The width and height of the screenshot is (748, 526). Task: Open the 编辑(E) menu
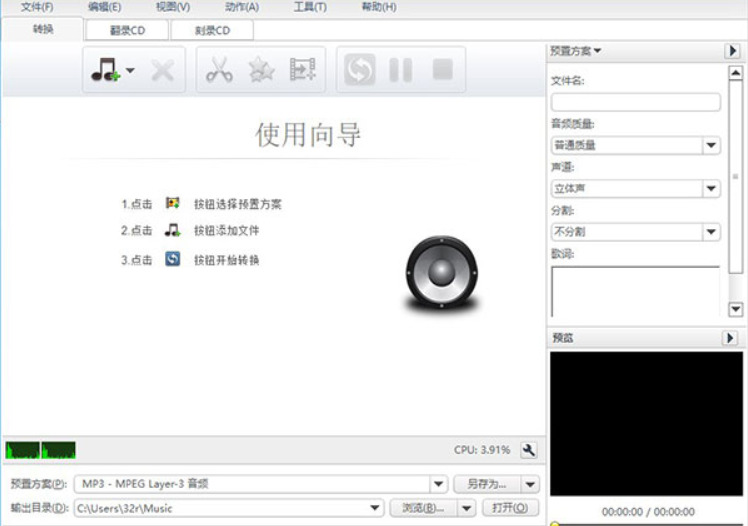[104, 7]
